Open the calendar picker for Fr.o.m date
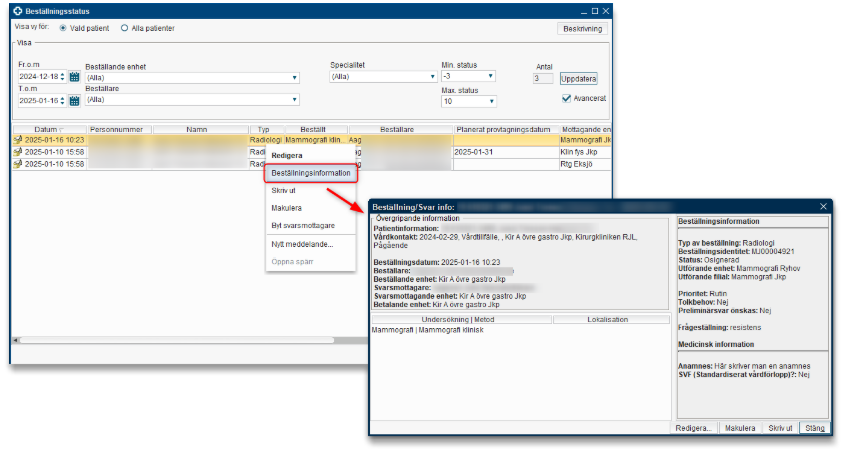The width and height of the screenshot is (847, 457). [x=74, y=76]
